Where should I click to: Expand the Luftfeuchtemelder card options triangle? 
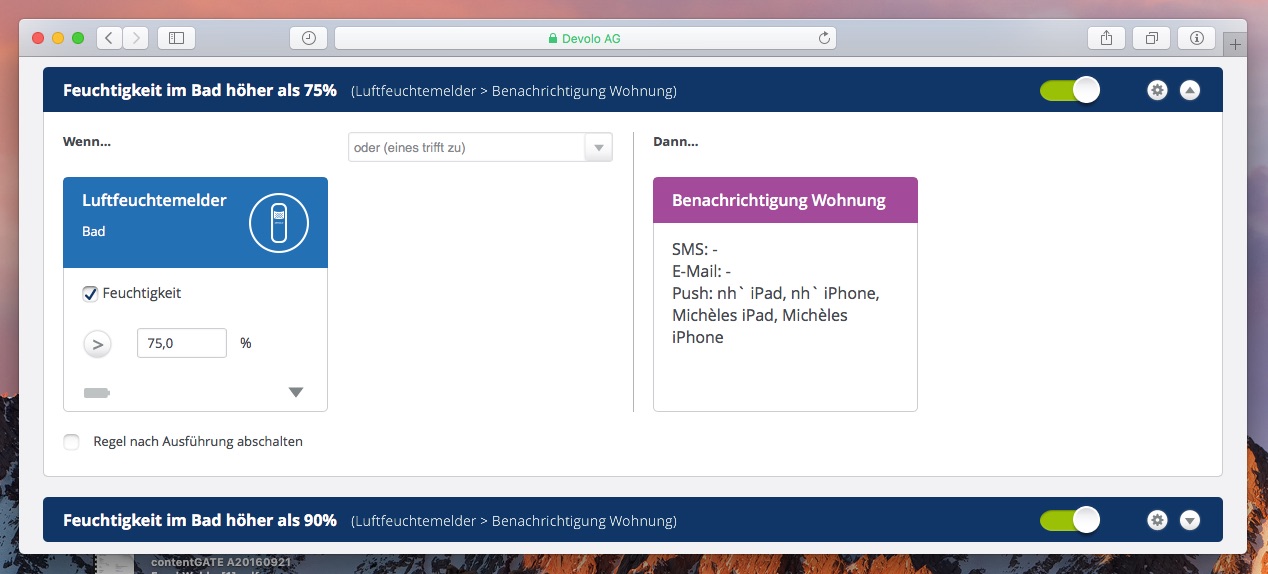pos(296,393)
